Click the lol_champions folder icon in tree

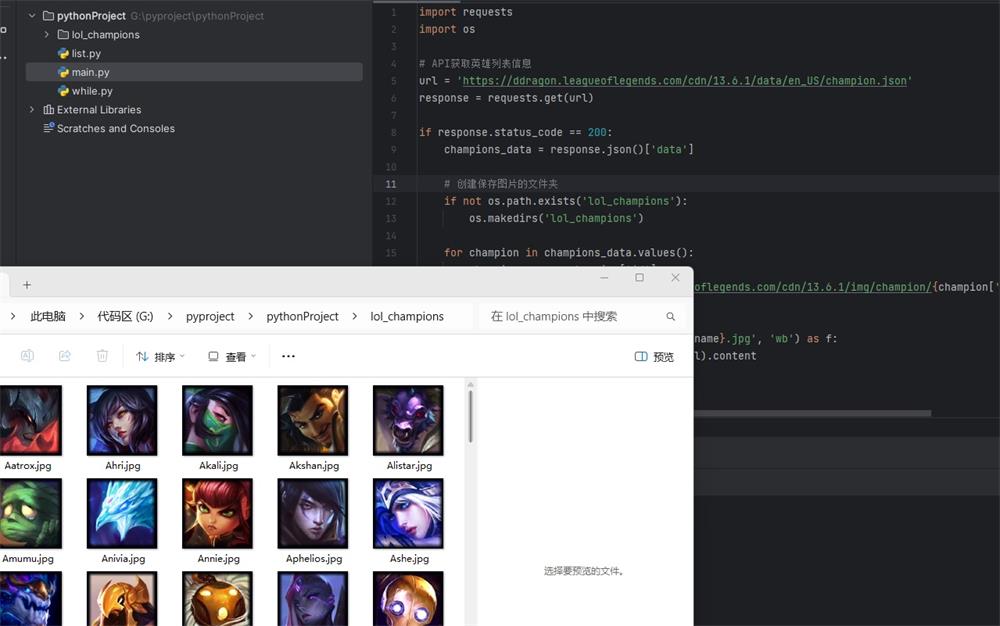pos(63,34)
